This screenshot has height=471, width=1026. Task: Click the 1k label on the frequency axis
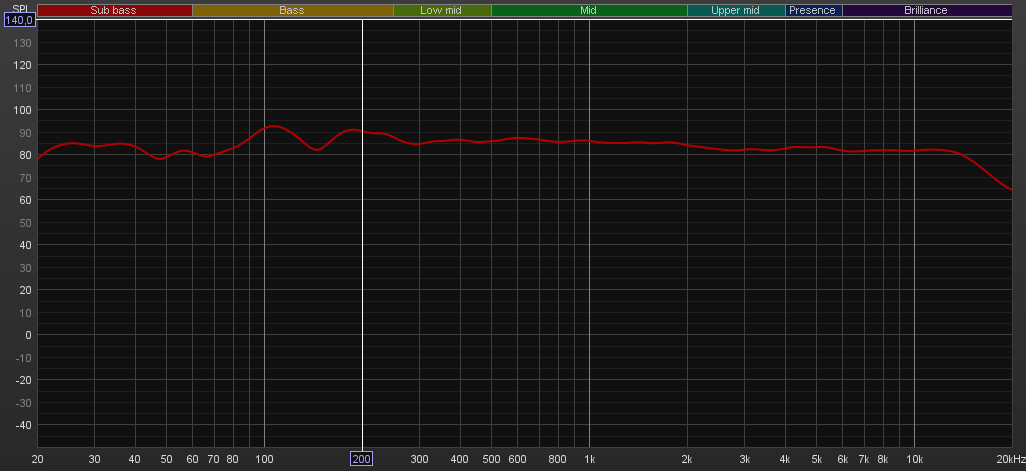590,459
